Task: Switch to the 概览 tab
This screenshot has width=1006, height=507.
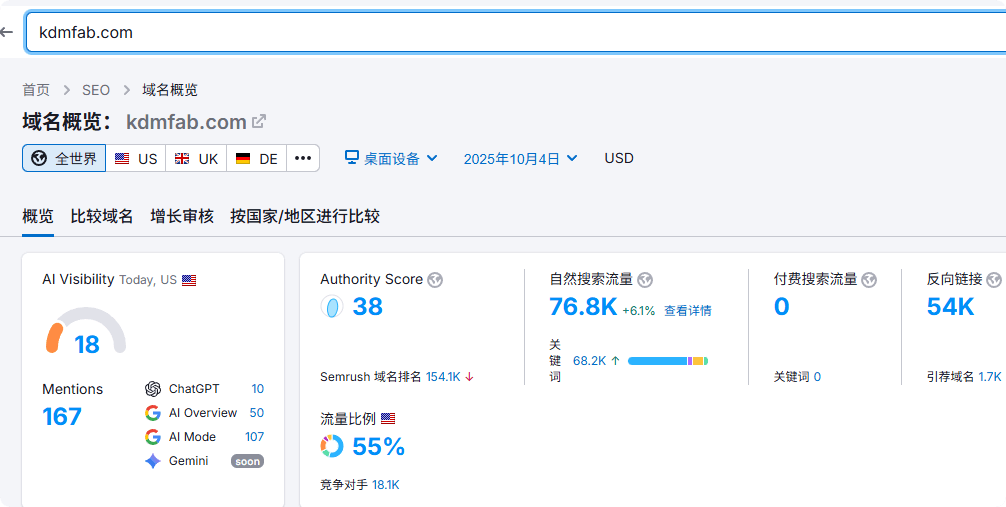Action: (x=38, y=216)
